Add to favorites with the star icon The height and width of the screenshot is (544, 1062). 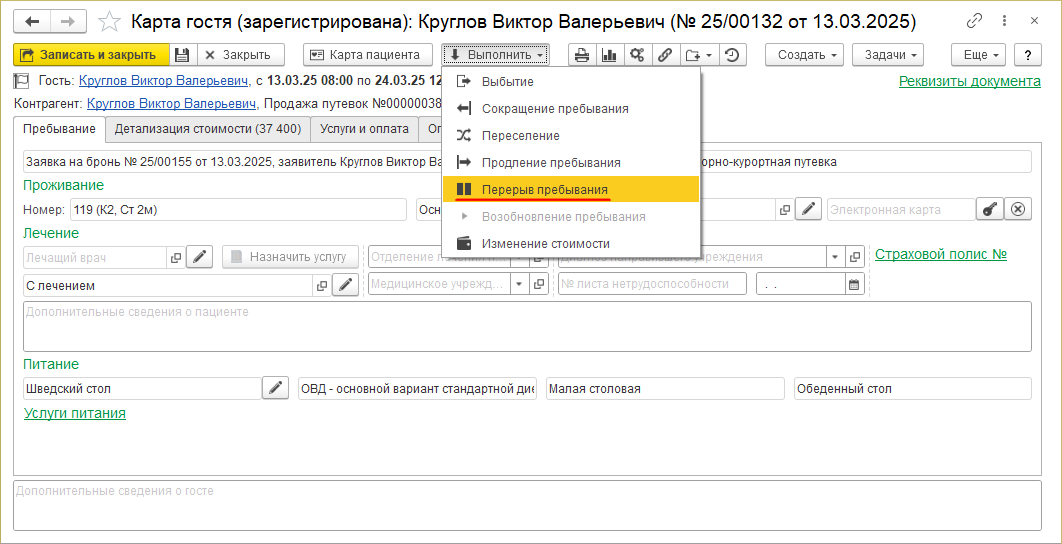108,22
